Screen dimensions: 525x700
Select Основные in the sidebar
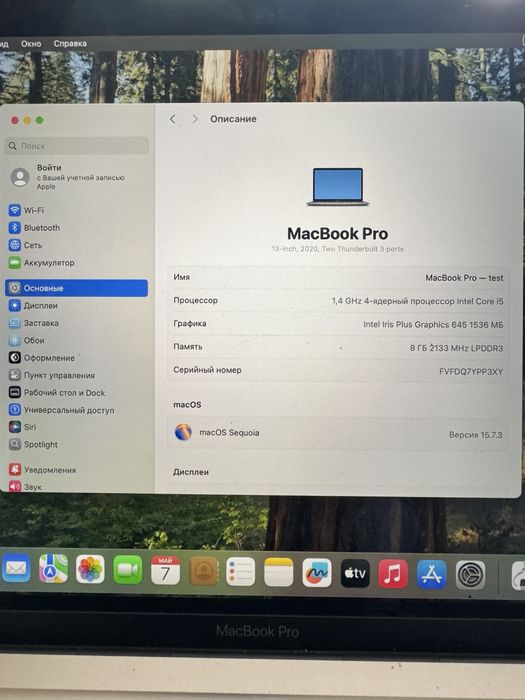click(76, 288)
